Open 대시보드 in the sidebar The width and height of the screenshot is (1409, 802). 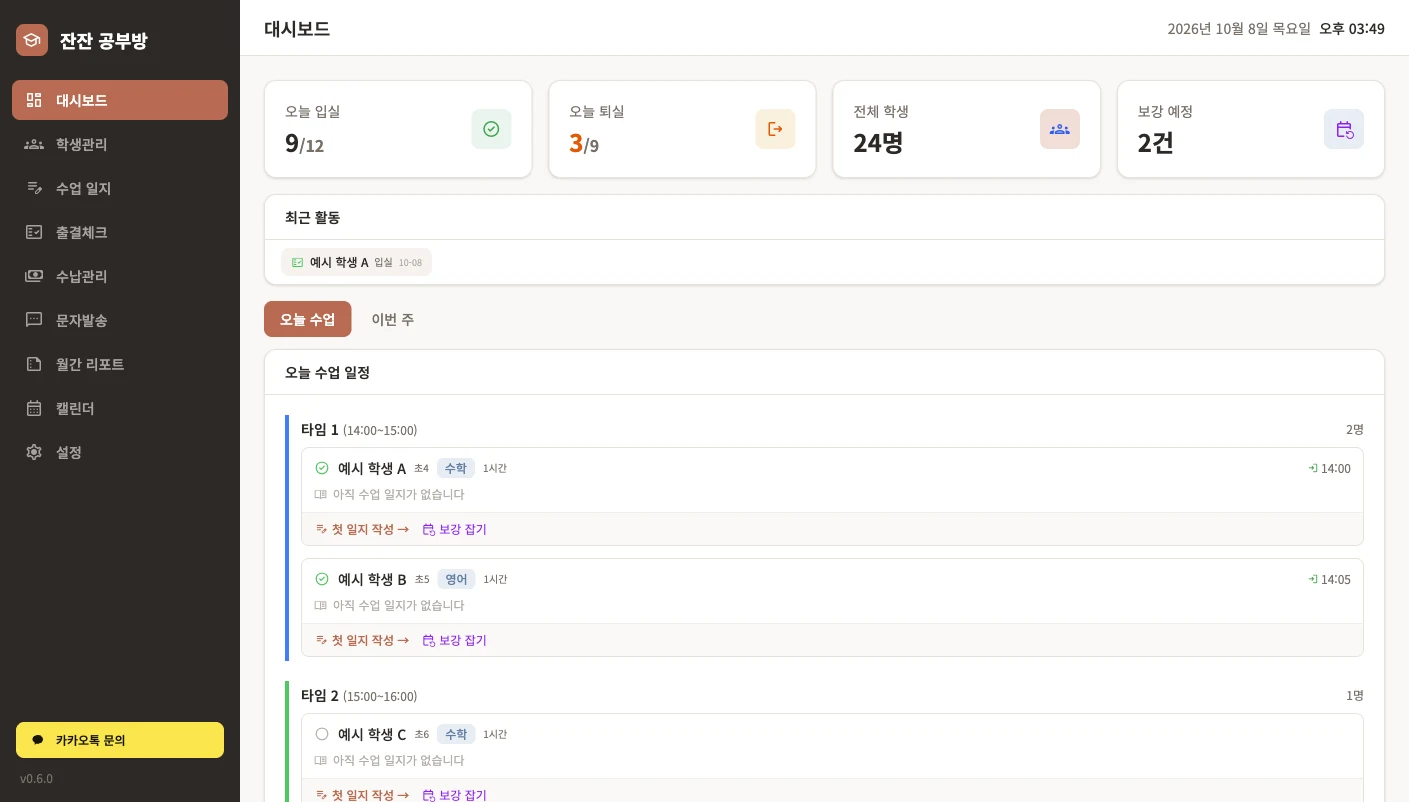pos(120,100)
